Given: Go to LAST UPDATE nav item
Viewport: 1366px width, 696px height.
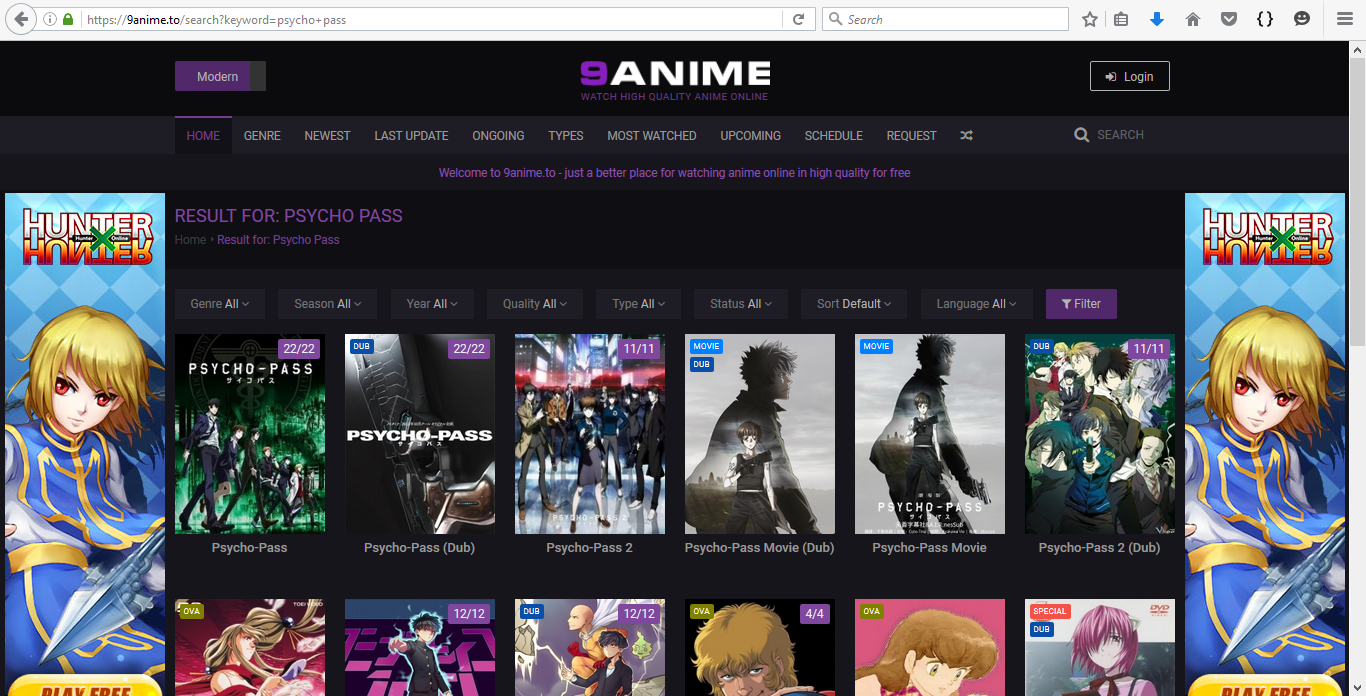Looking at the screenshot, I should click(x=411, y=135).
